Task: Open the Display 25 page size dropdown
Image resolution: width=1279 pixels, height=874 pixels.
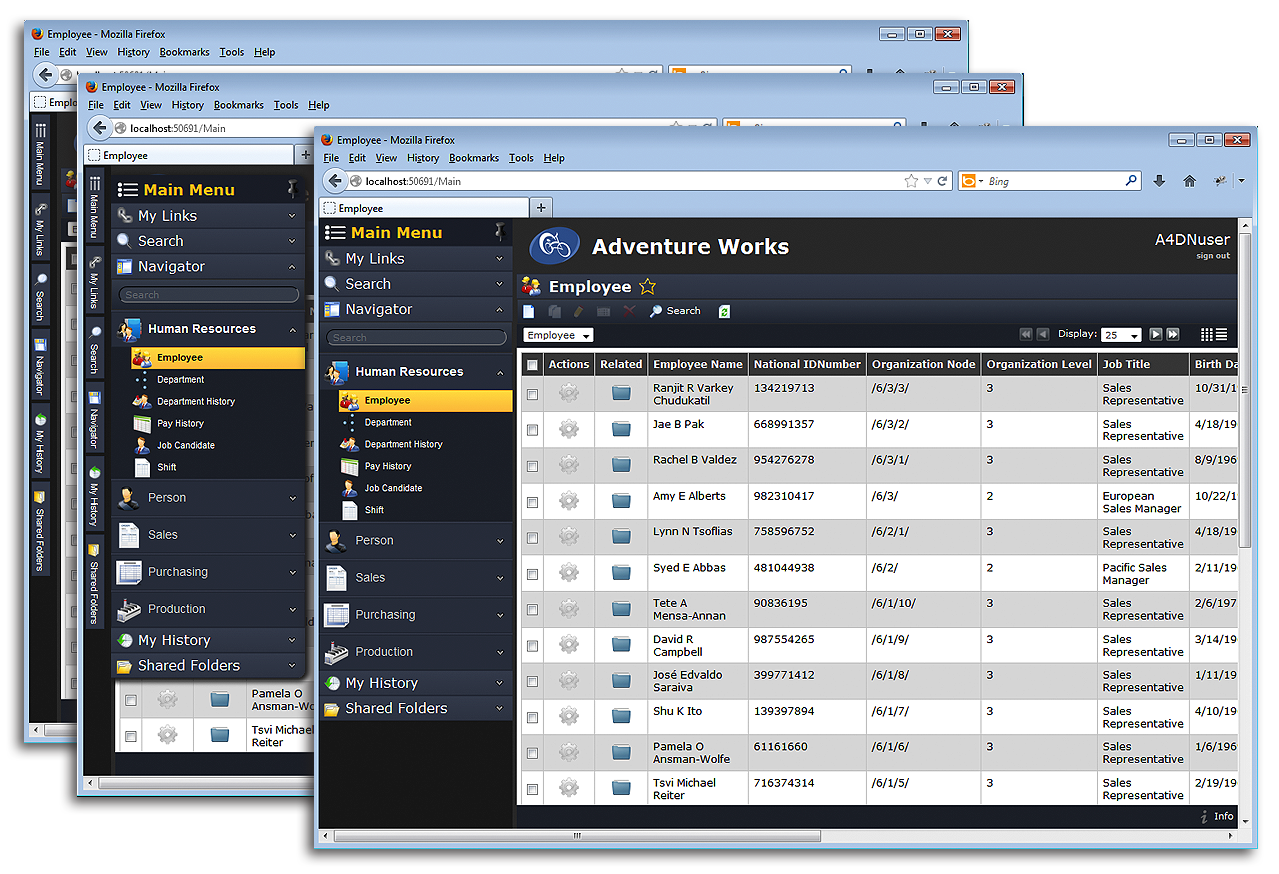Action: tap(1121, 335)
